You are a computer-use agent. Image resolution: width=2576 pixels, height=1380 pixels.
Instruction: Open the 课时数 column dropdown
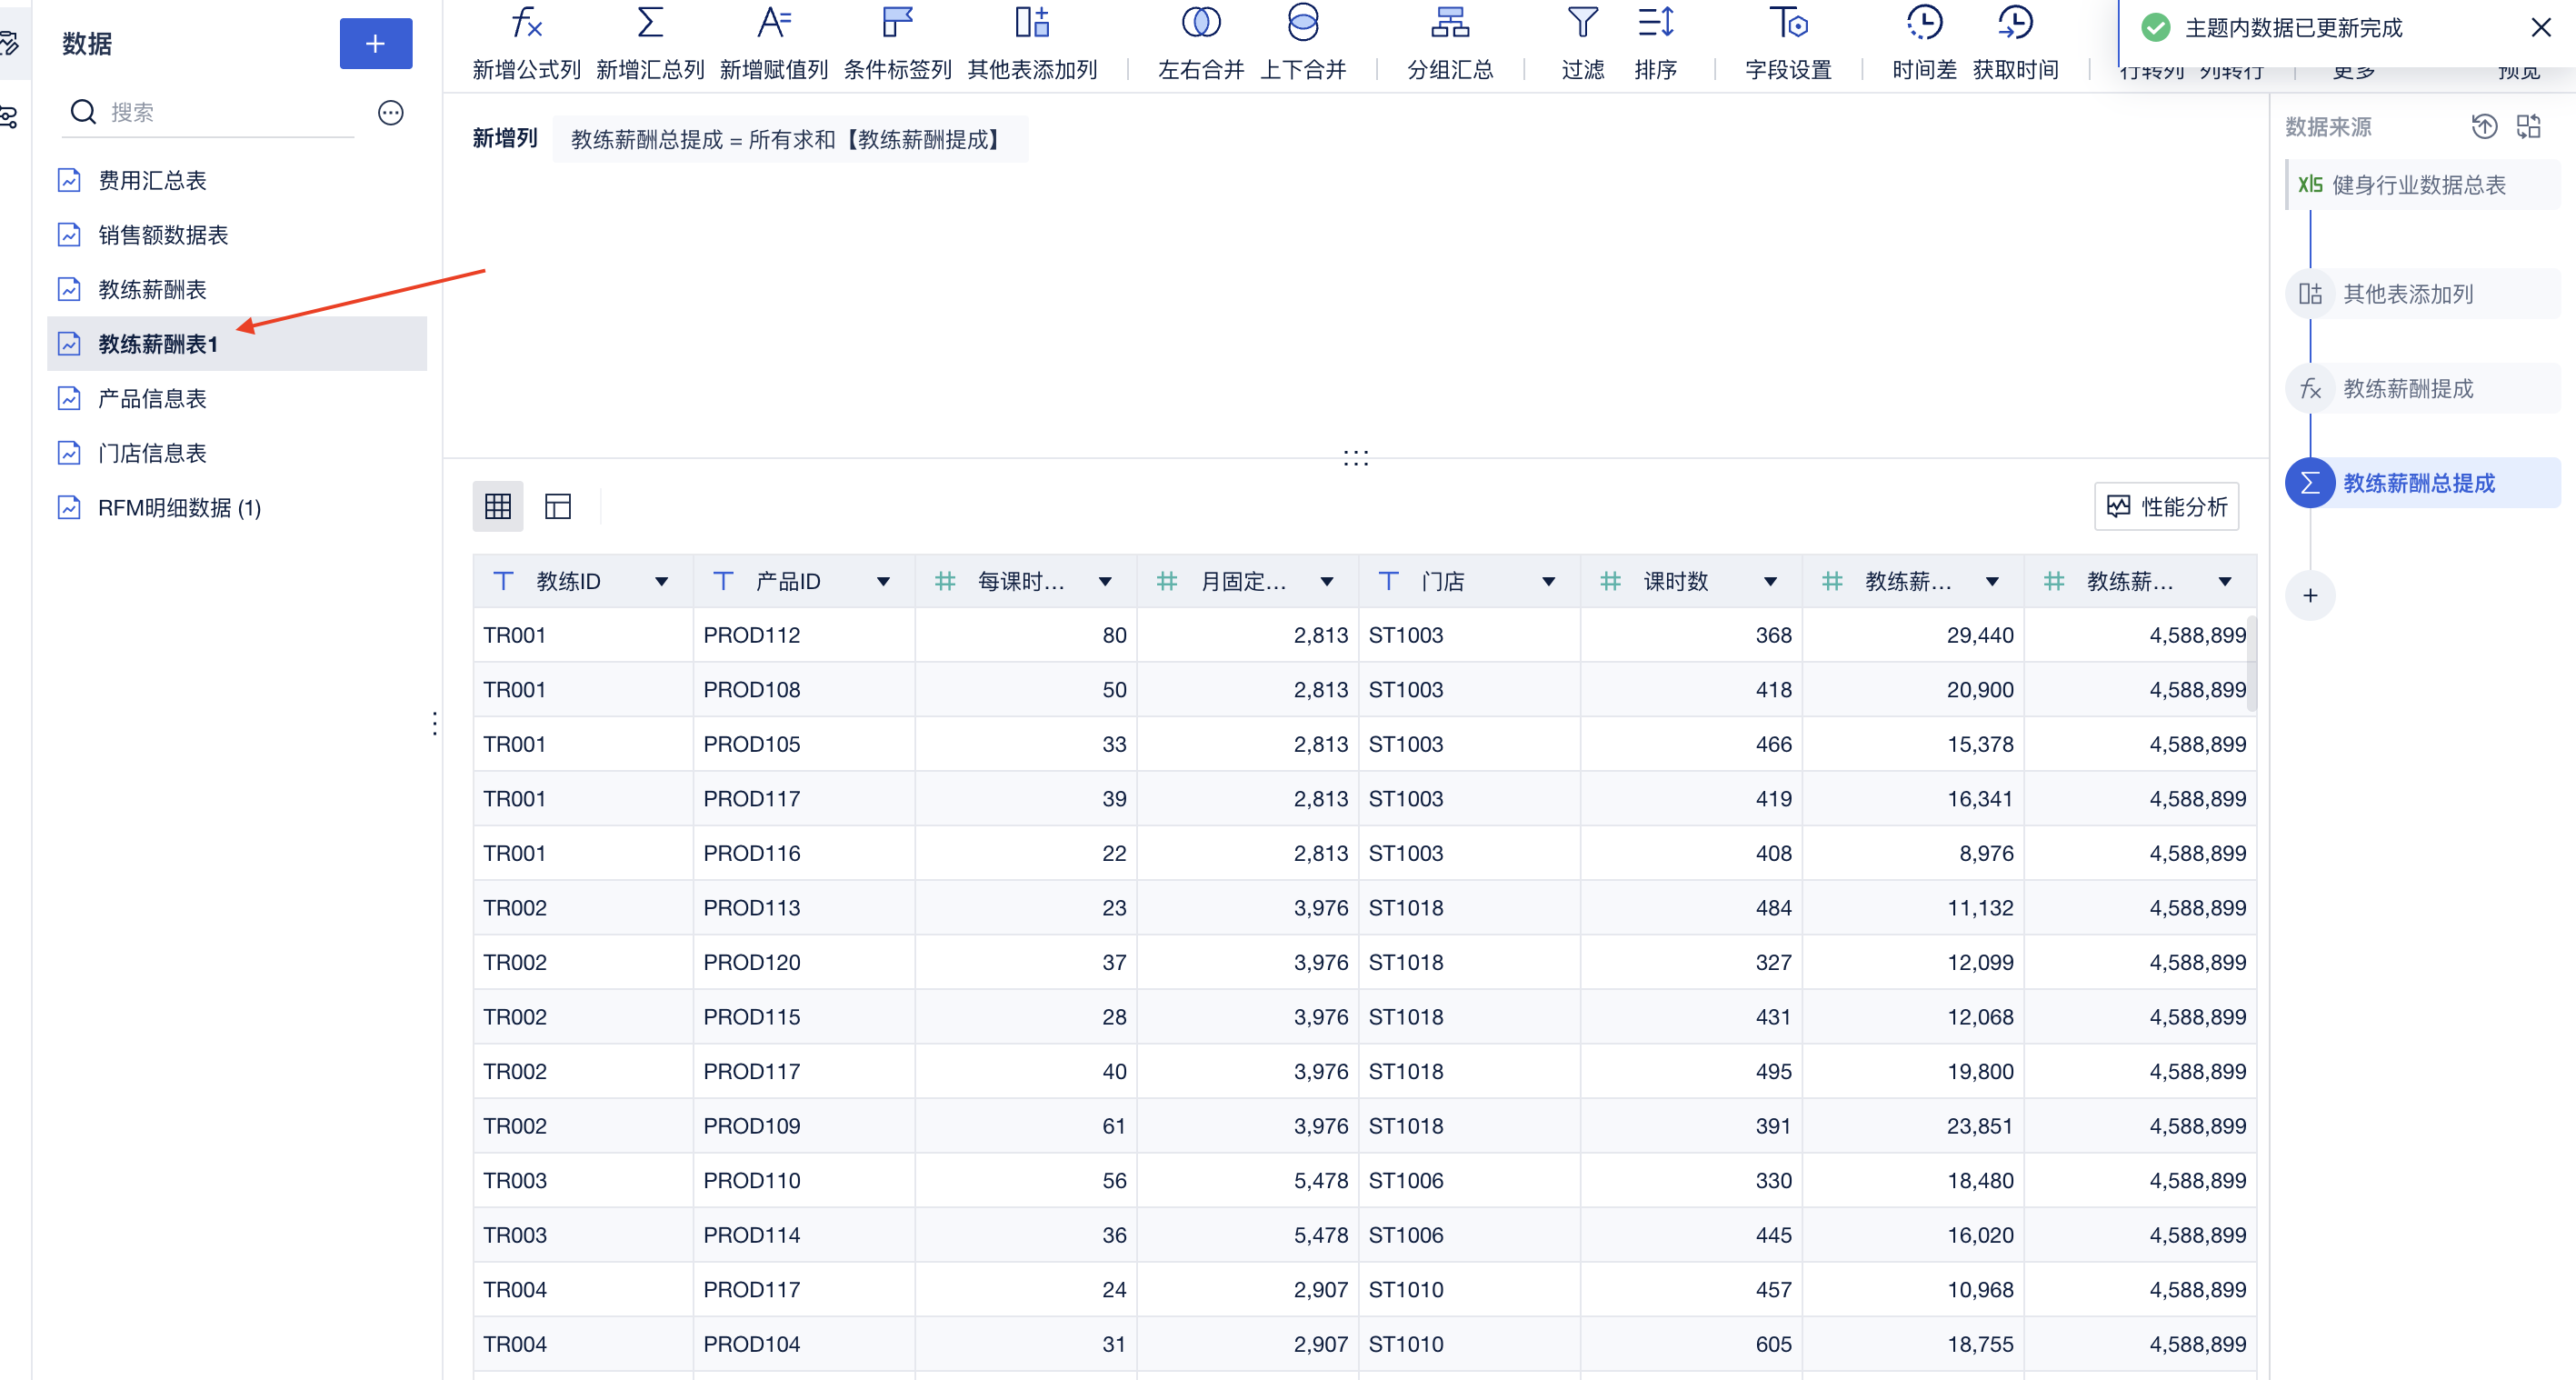1770,582
